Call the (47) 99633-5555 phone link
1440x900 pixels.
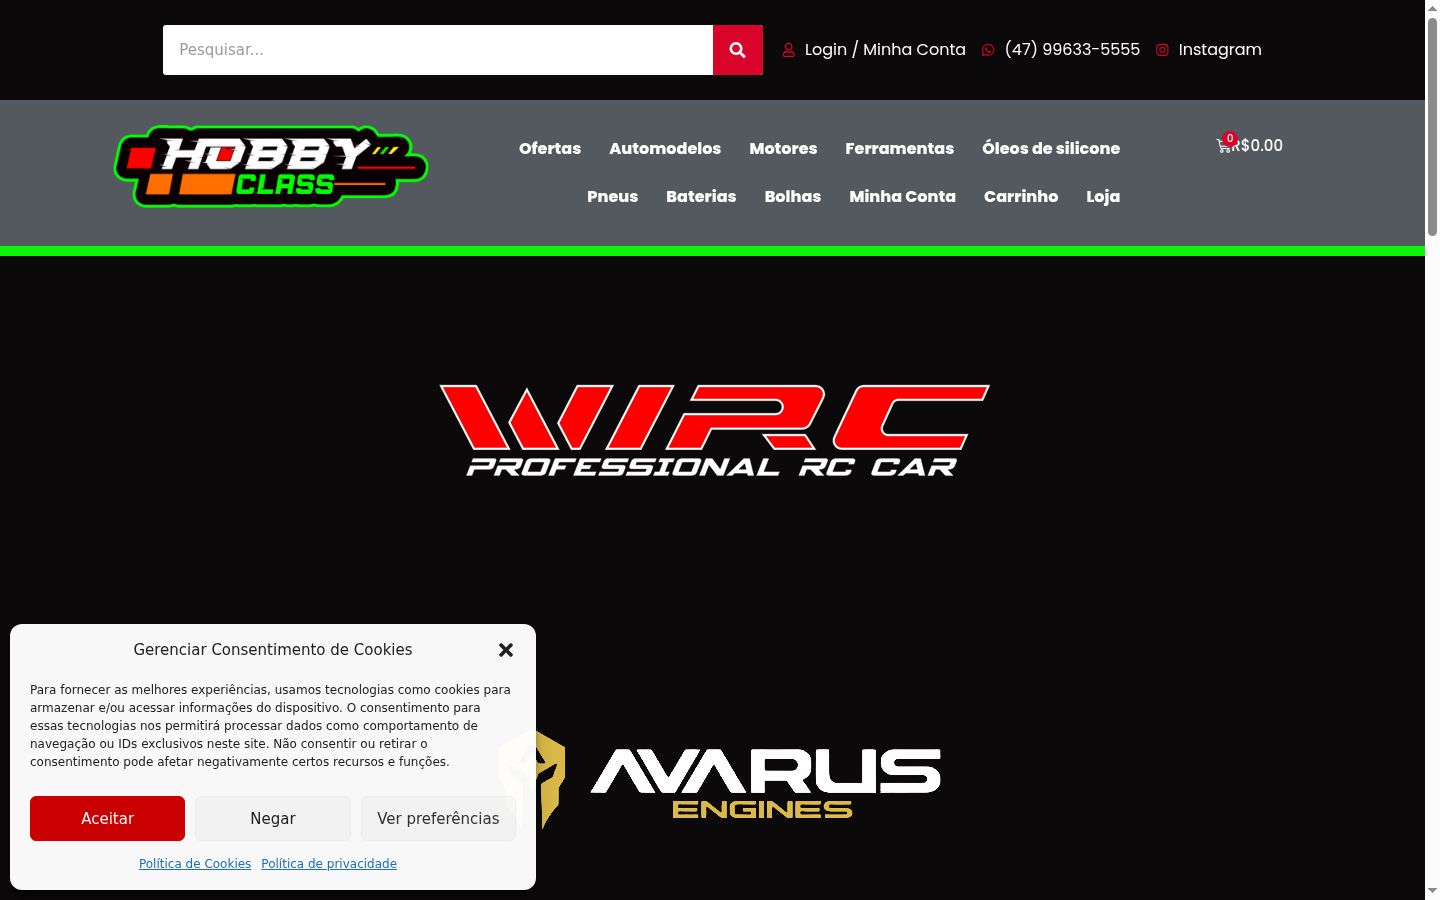pos(1072,50)
